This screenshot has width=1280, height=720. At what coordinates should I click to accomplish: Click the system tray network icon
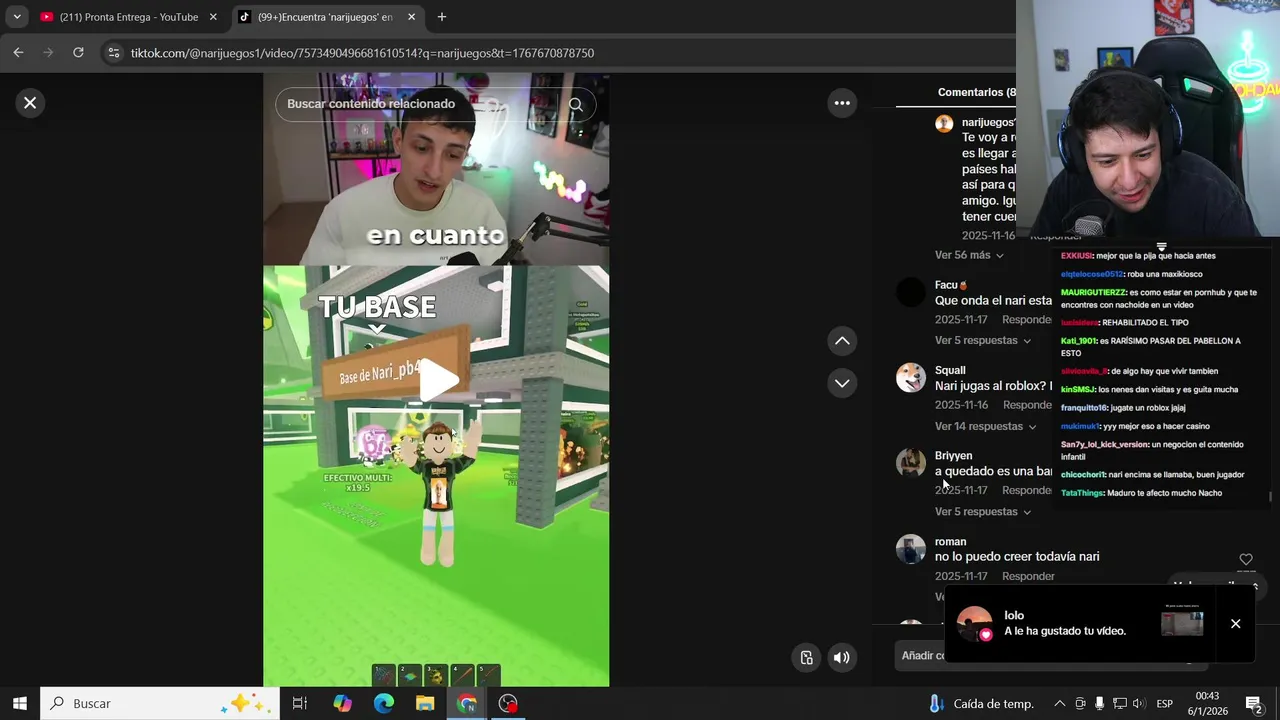[1119, 703]
